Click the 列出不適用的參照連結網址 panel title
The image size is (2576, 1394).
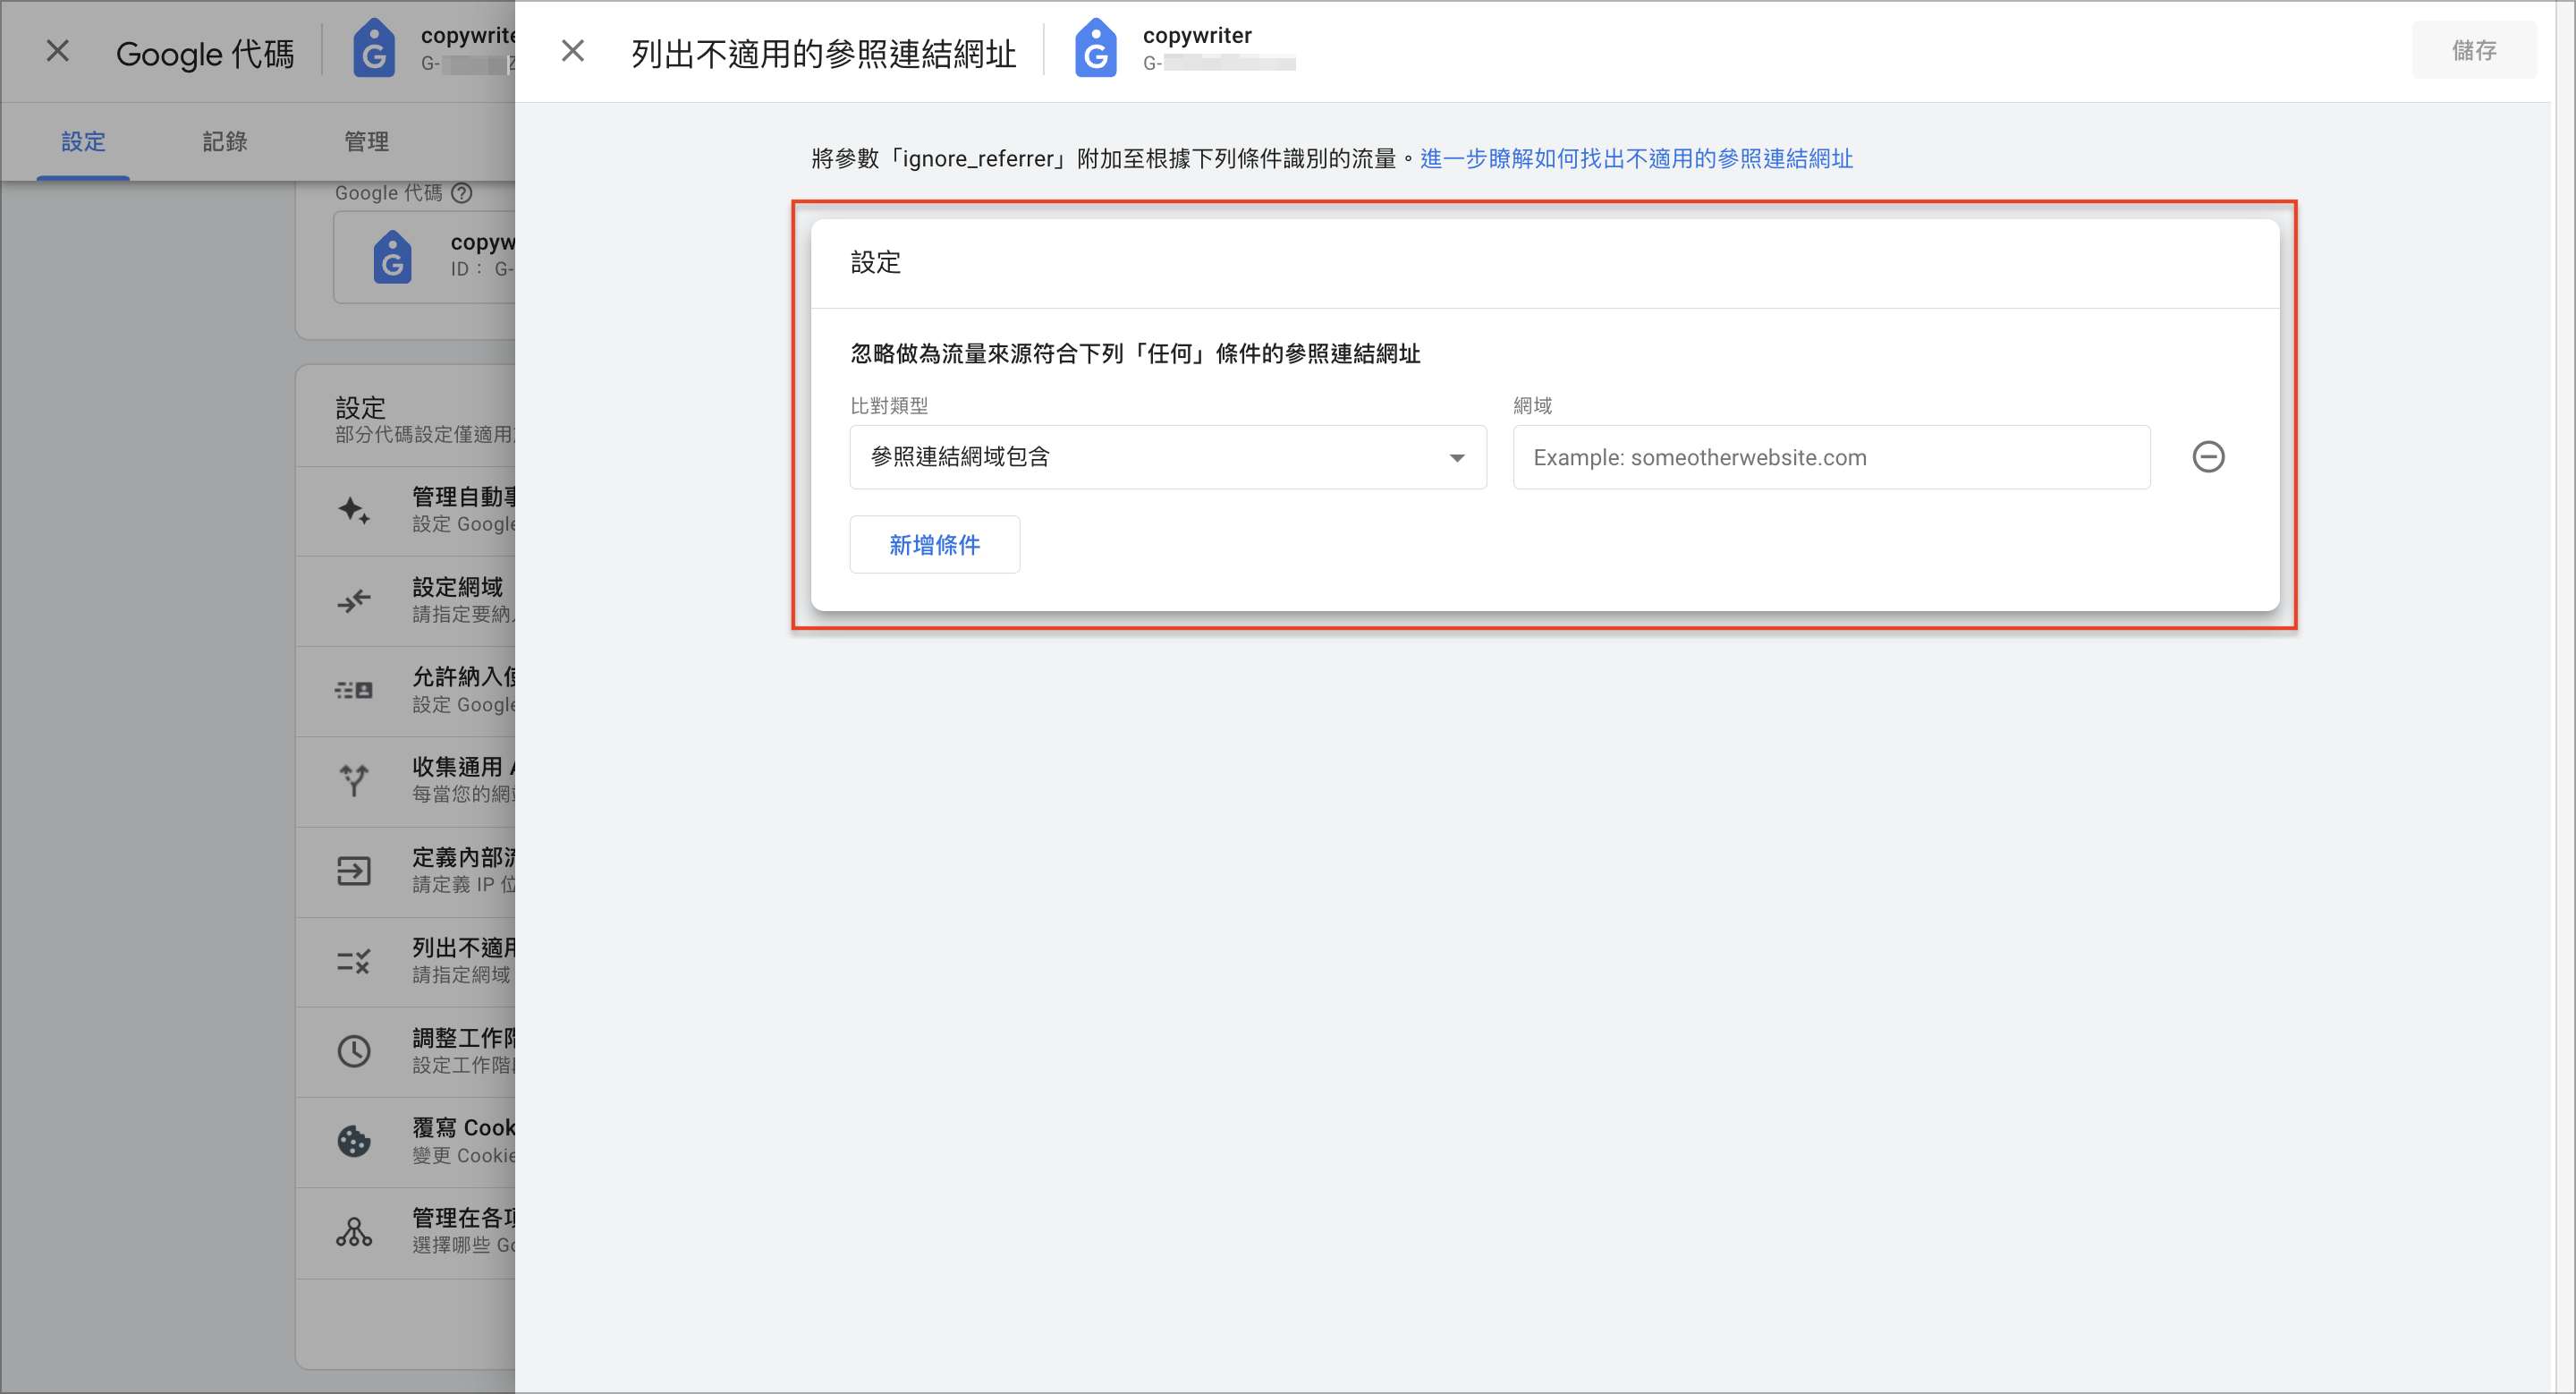823,53
